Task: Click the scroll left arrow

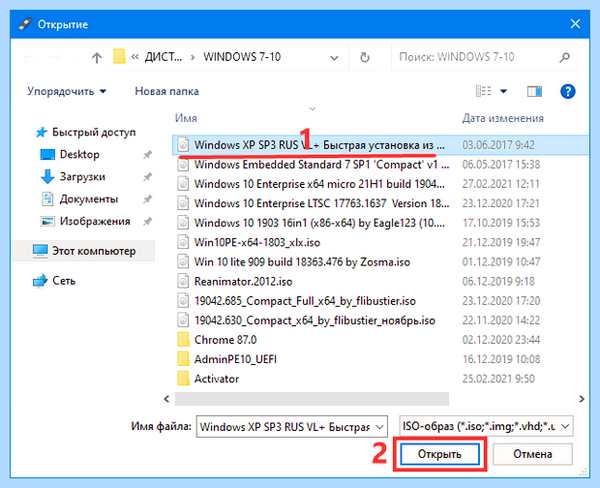Action: (167, 399)
